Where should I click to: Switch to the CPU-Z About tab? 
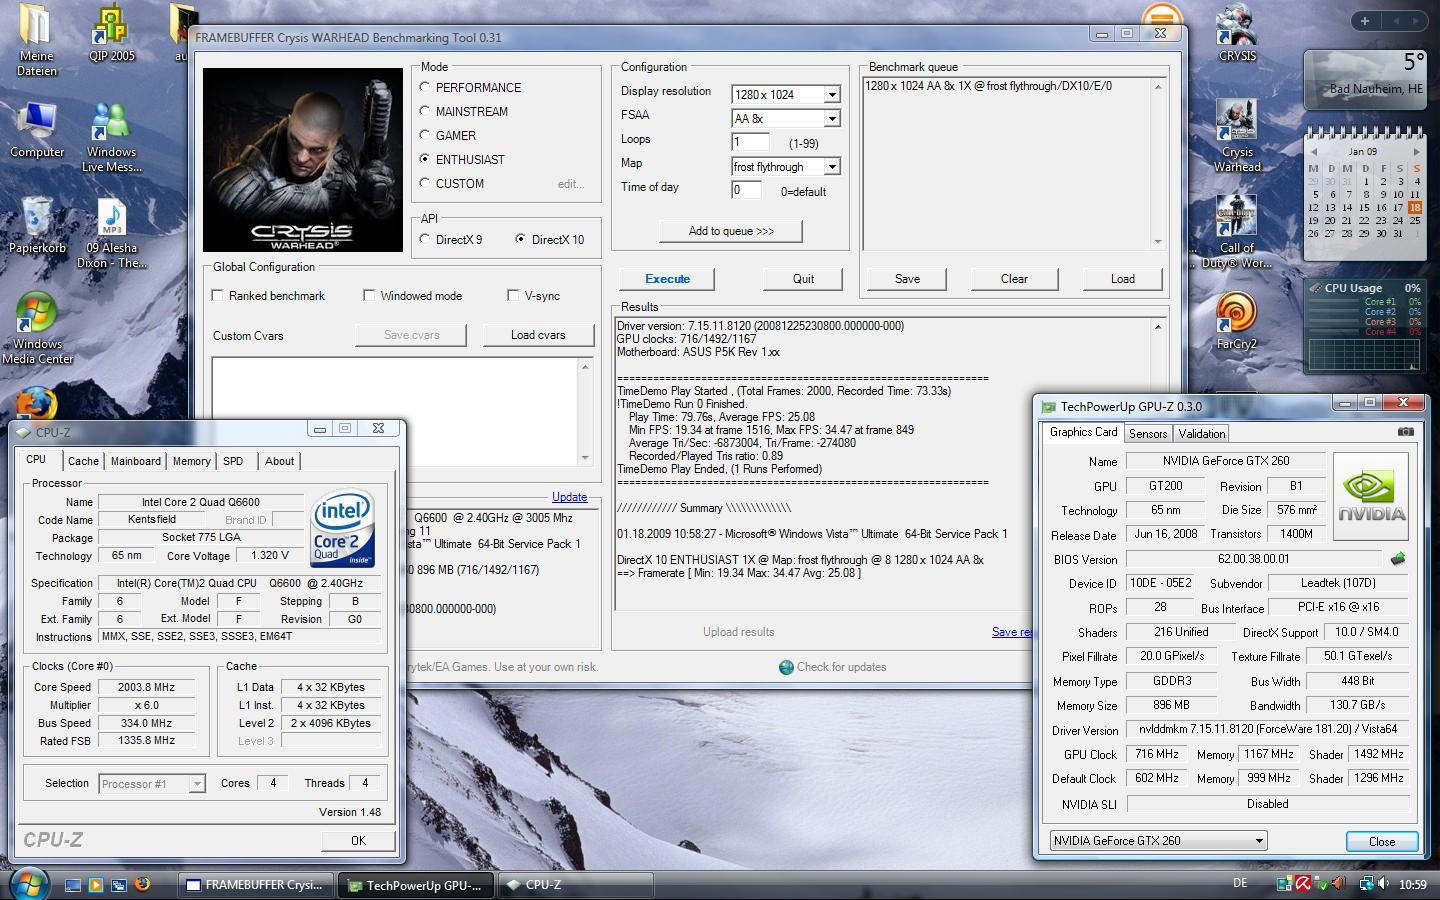(x=279, y=461)
